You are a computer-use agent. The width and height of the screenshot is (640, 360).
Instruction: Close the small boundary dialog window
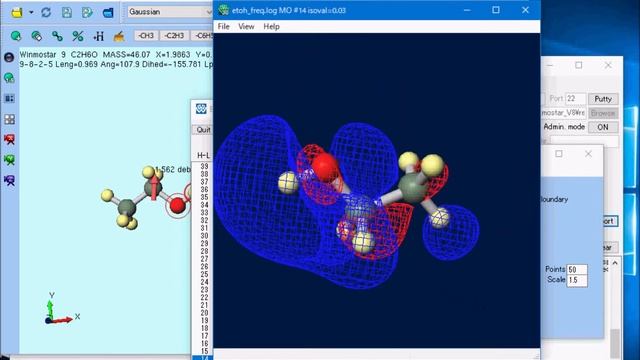pos(588,154)
